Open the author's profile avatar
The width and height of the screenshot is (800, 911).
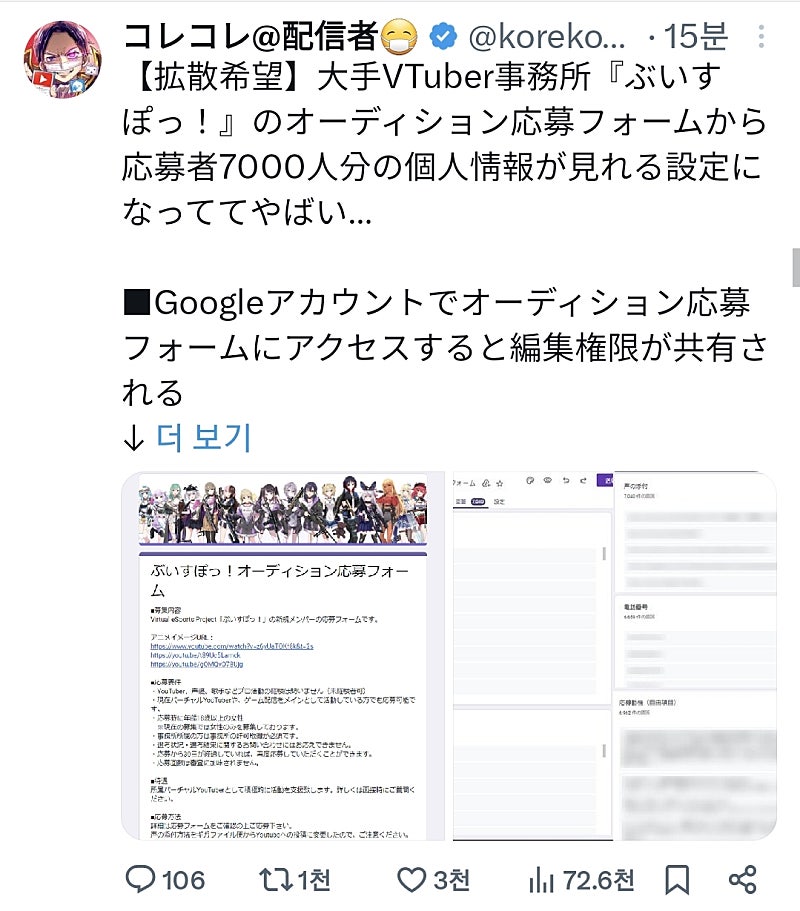pyautogui.click(x=63, y=59)
